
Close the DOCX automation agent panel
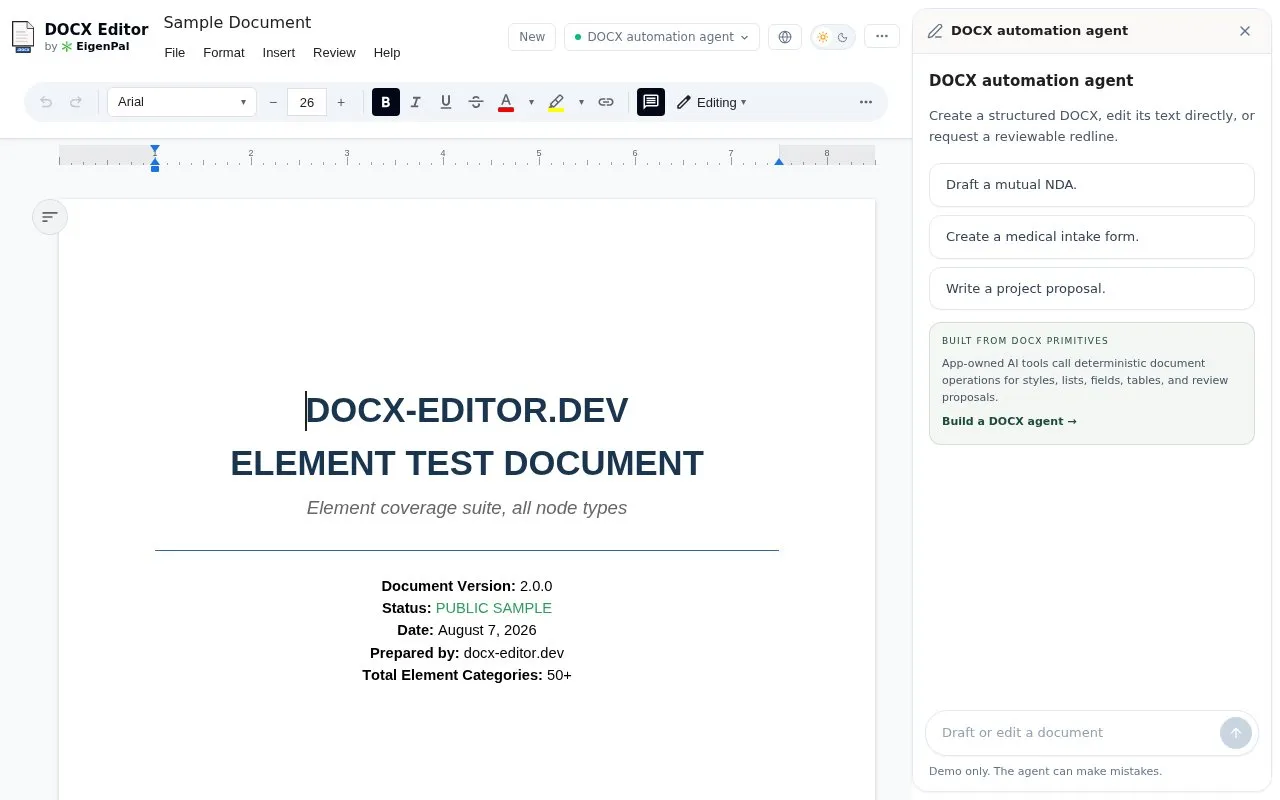coord(1245,31)
